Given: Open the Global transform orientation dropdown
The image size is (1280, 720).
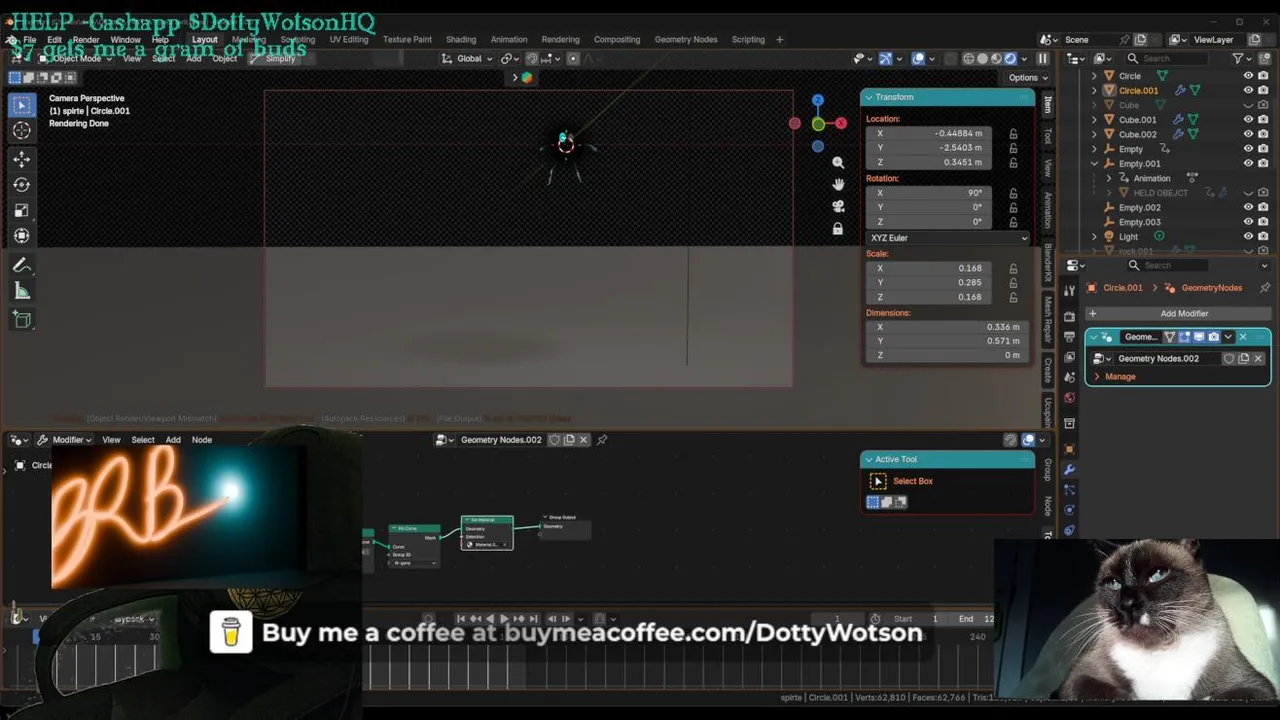Looking at the screenshot, I should 468,59.
